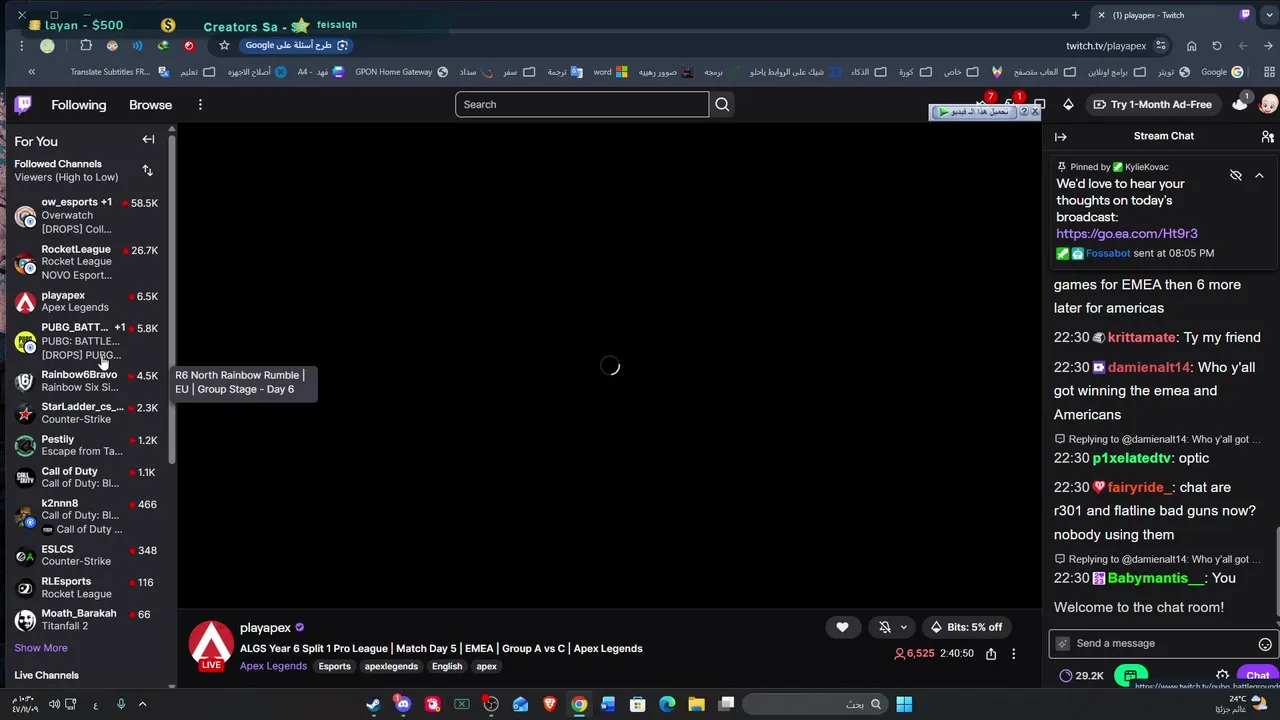The width and height of the screenshot is (1280, 720).
Task: Open Microsoft Edge from the taskbar
Action: pos(667,704)
